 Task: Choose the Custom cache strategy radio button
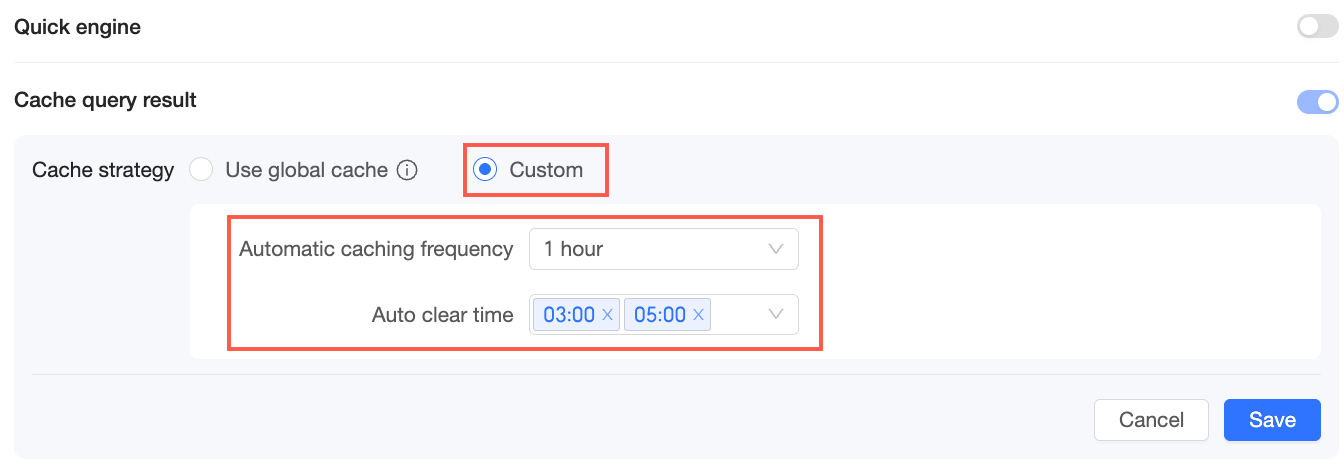click(486, 170)
